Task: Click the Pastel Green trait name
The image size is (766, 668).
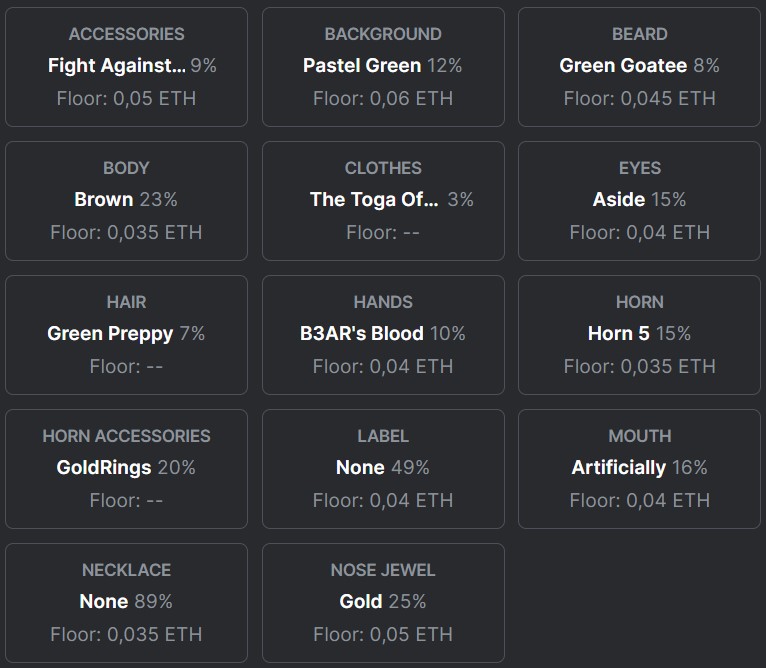Action: click(x=362, y=65)
